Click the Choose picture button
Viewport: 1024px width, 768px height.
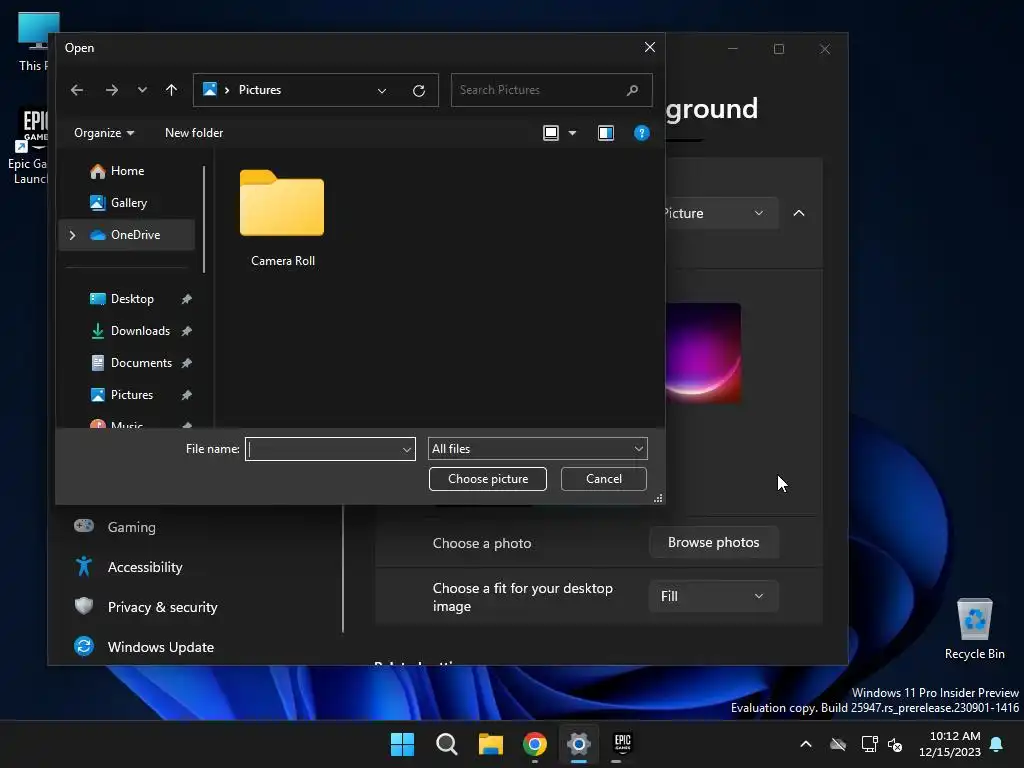point(488,479)
